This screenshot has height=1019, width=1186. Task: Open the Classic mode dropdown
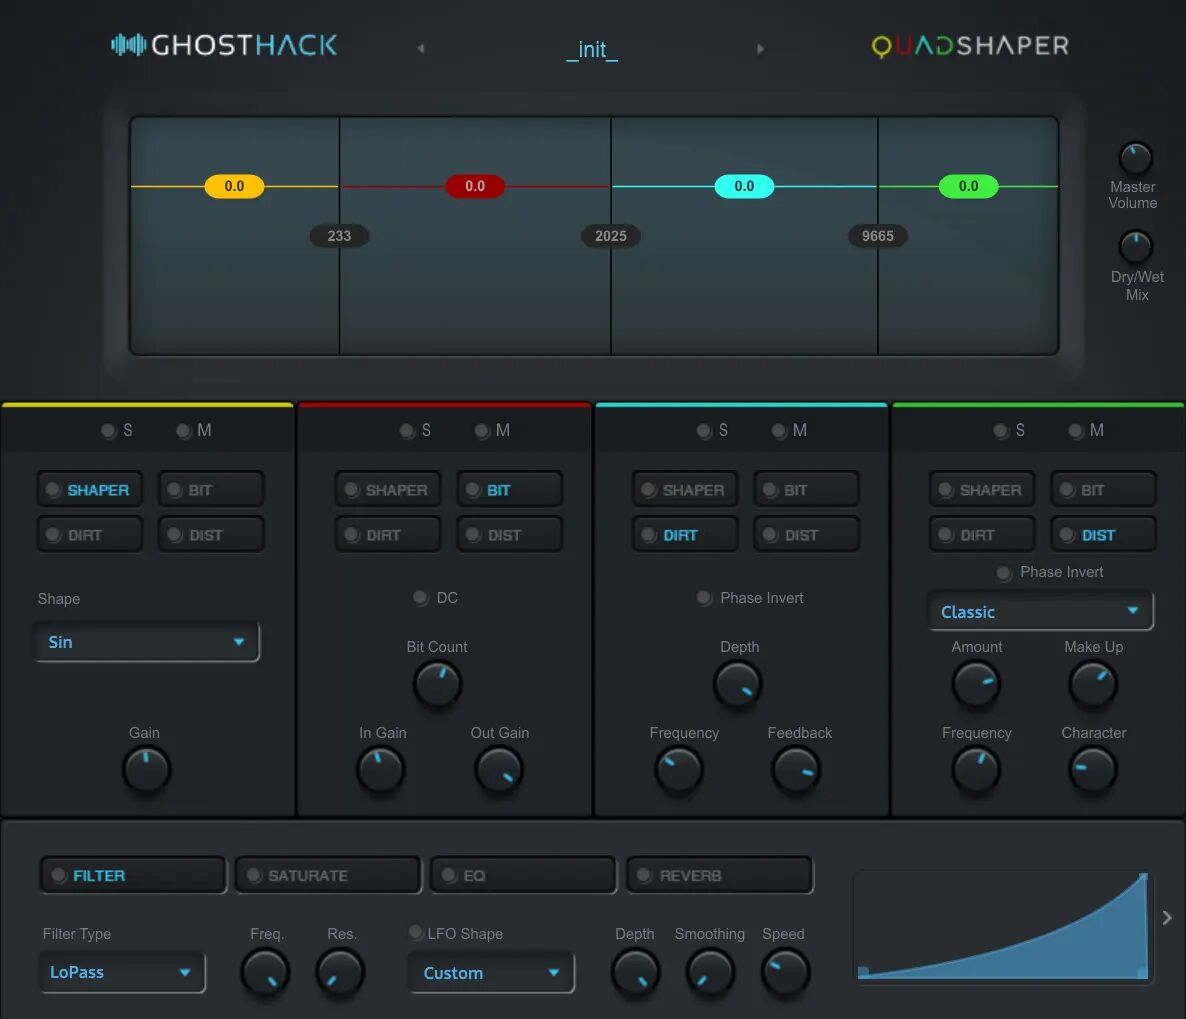[1040, 611]
